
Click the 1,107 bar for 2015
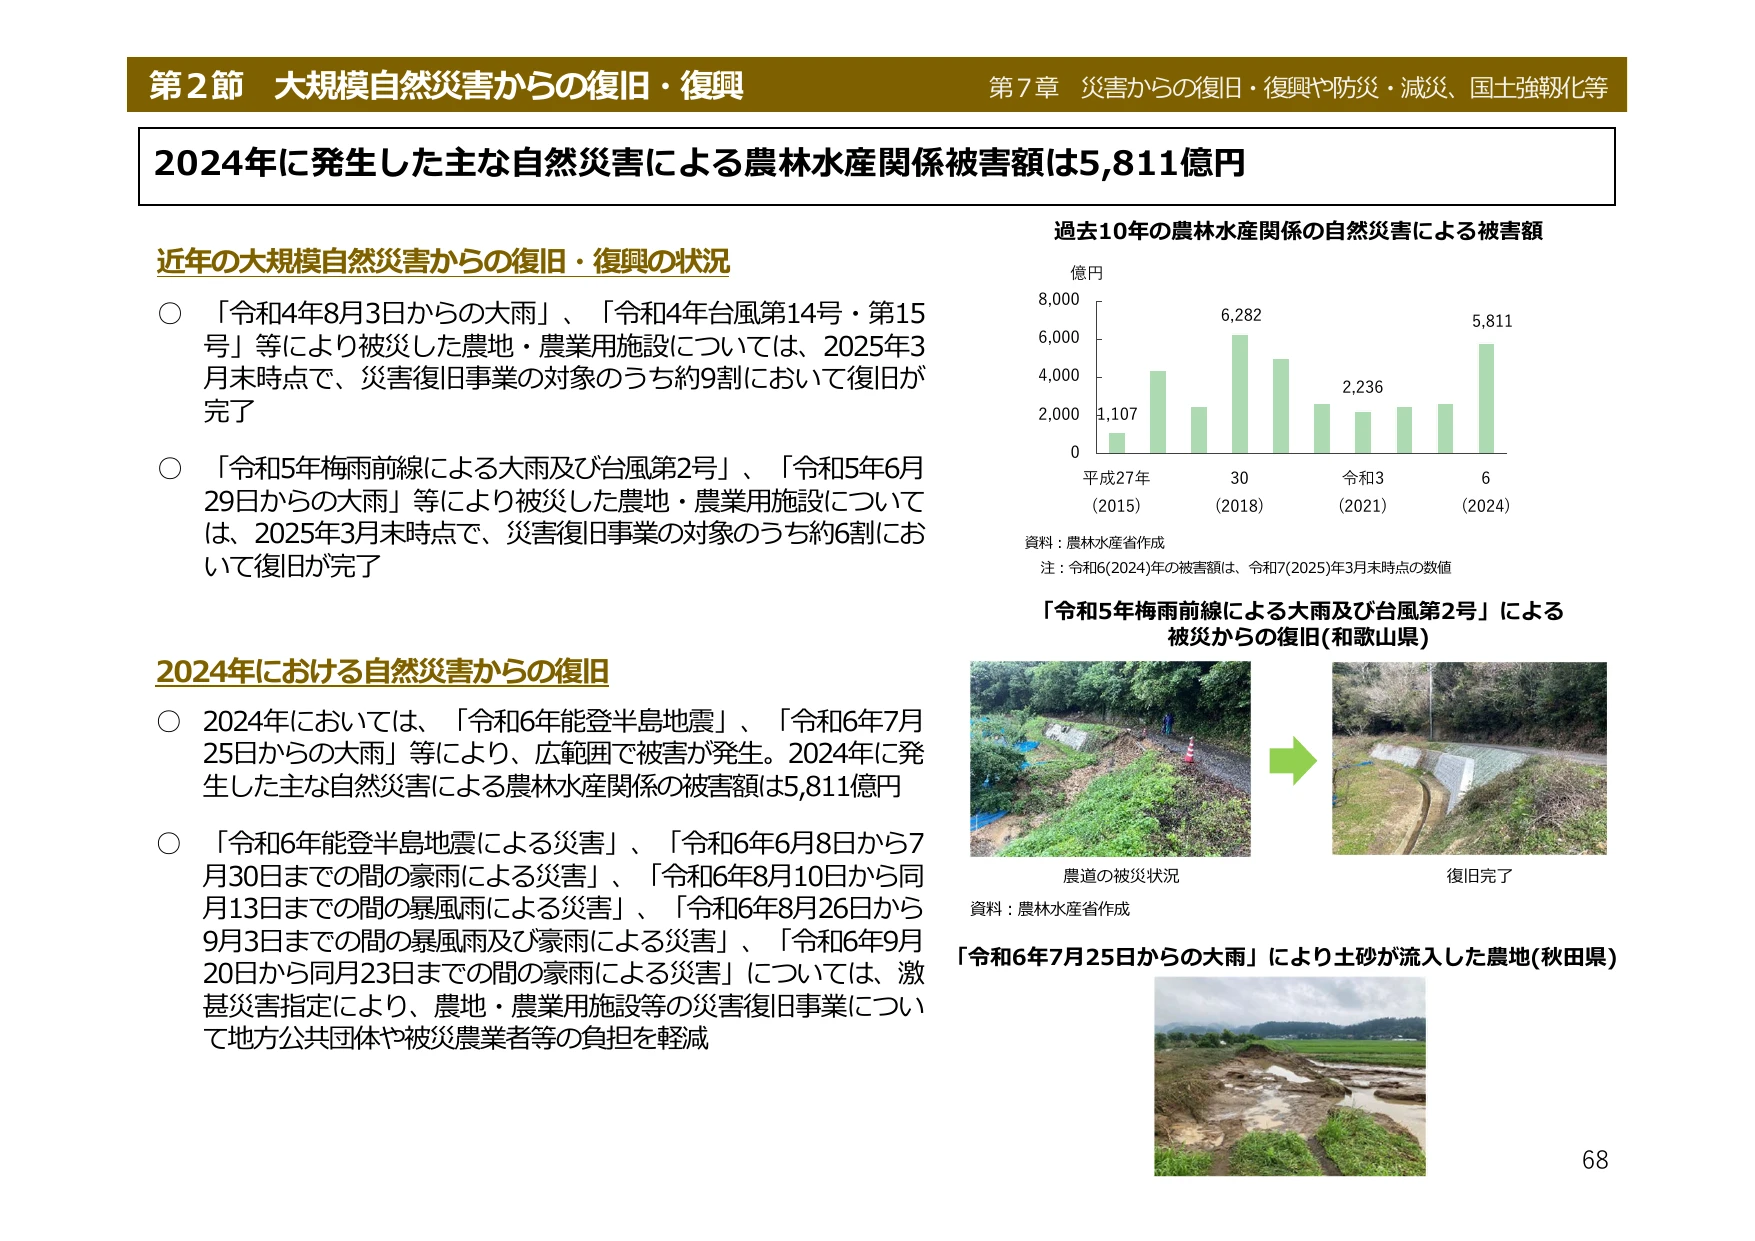(1117, 443)
